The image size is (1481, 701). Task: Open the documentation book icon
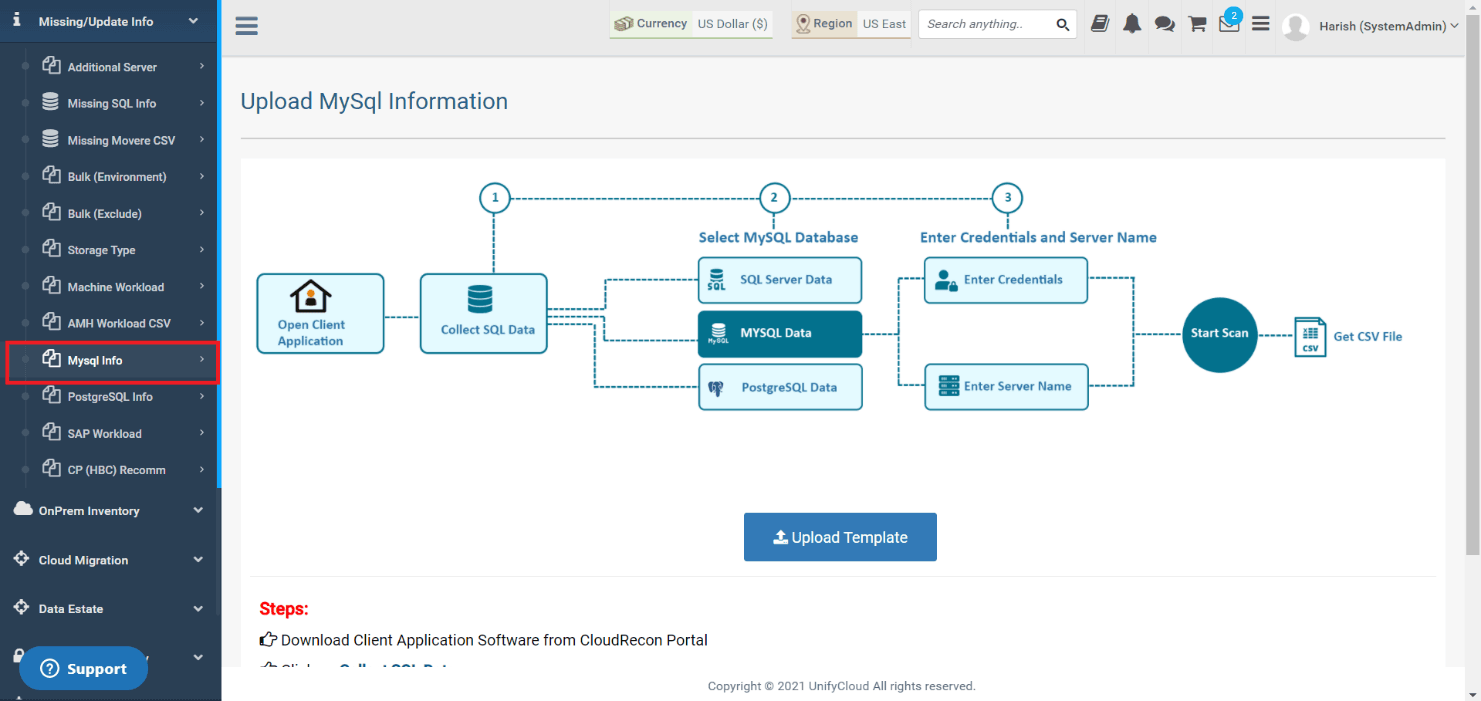click(x=1100, y=24)
